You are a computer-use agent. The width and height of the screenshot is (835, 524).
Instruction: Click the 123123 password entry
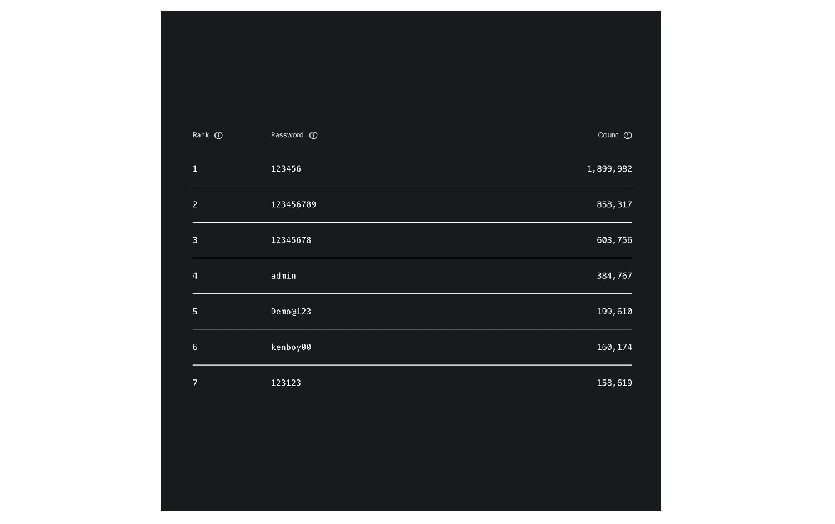[x=286, y=383]
